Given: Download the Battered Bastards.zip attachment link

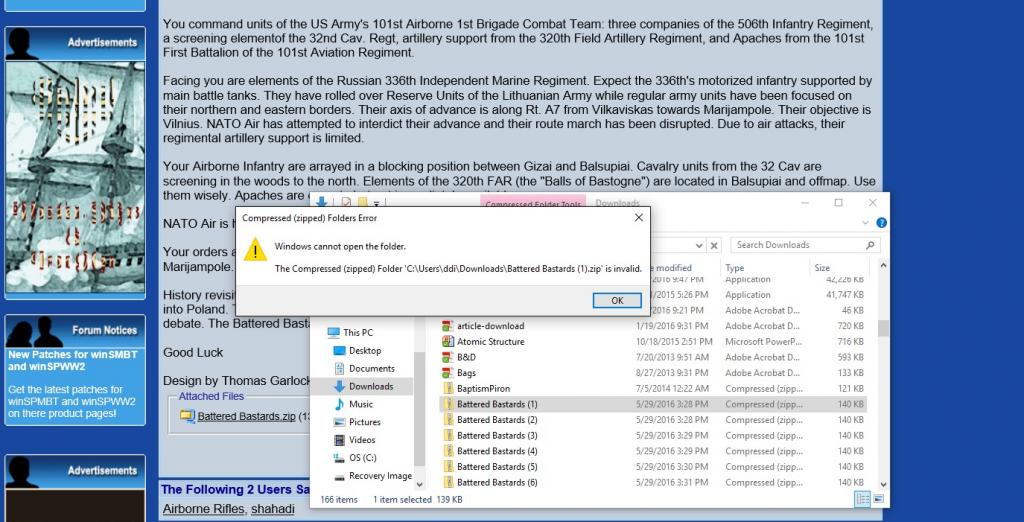Looking at the screenshot, I should (246, 416).
